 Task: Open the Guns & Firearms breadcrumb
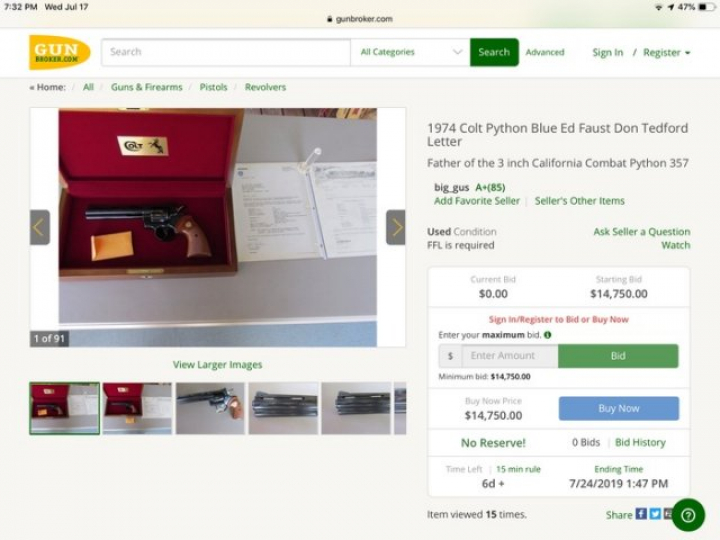point(149,88)
